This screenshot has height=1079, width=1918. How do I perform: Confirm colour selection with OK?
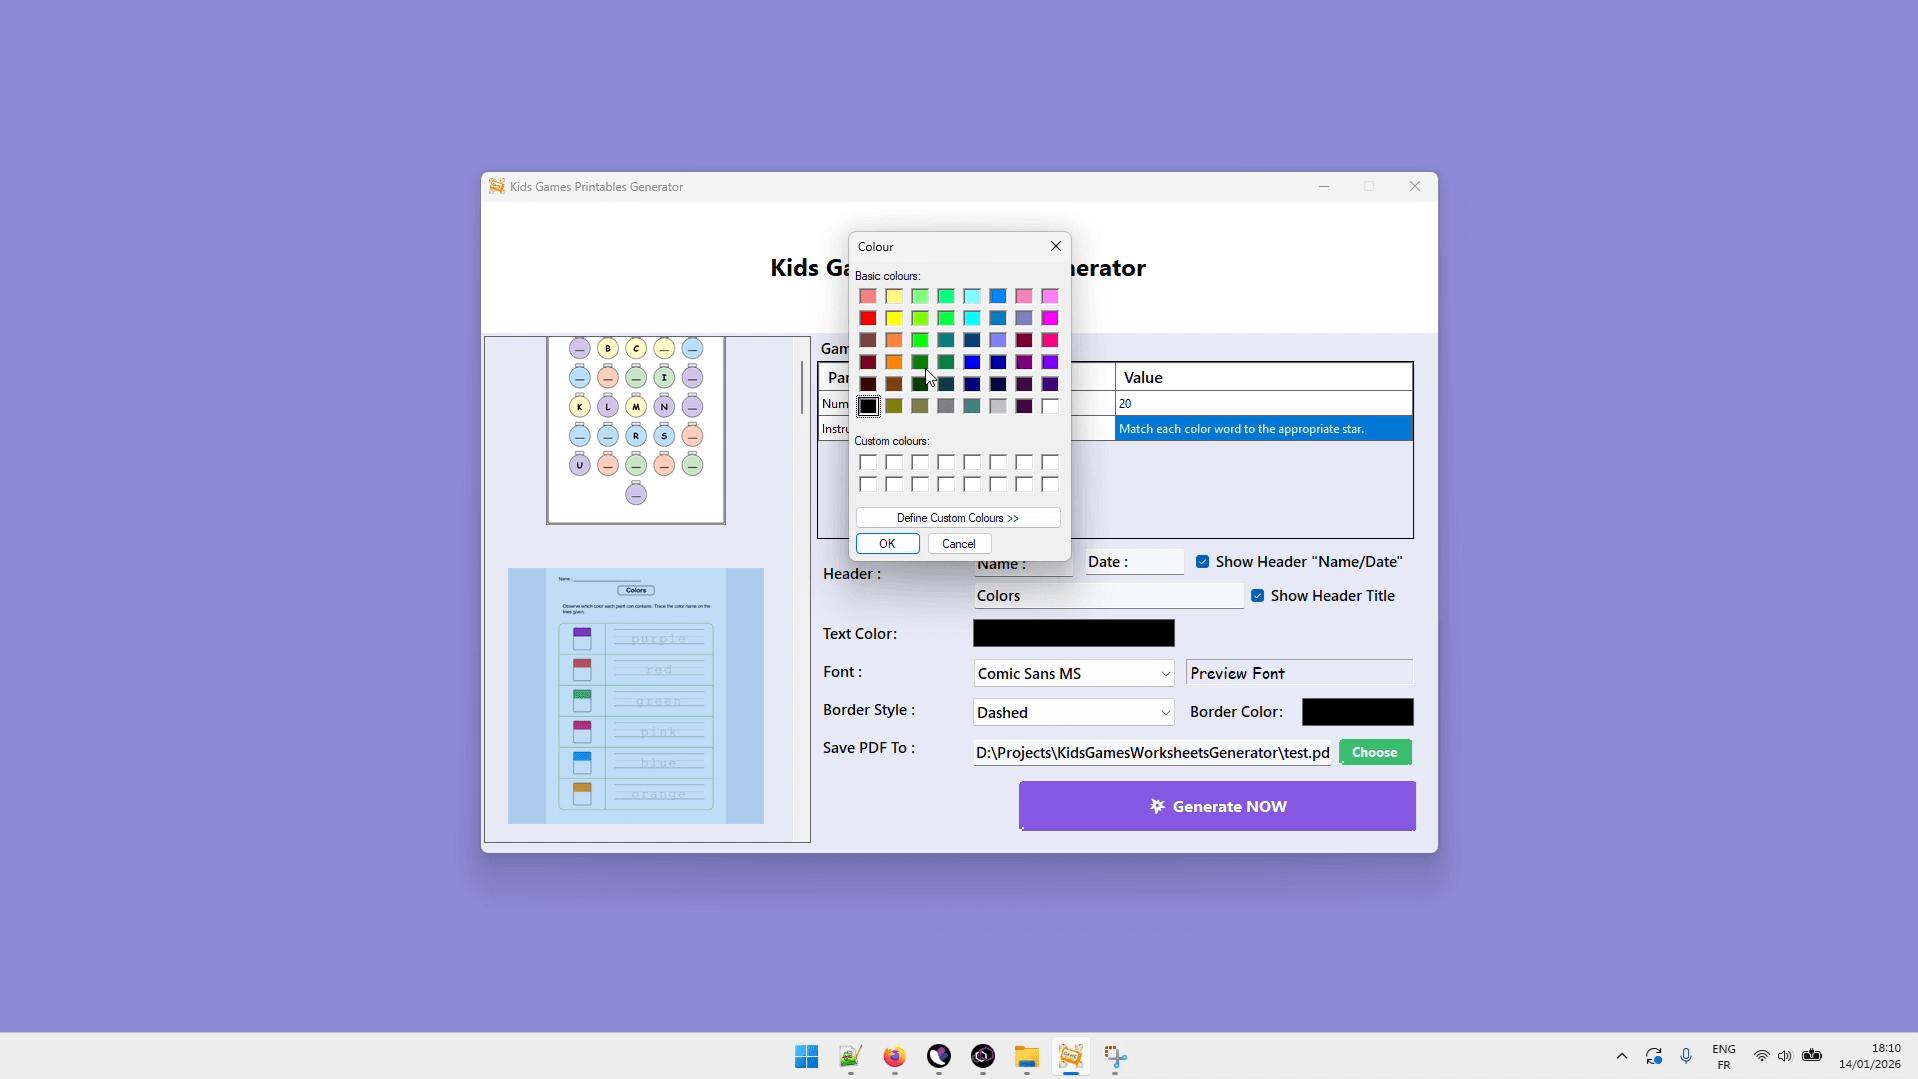[x=887, y=544]
